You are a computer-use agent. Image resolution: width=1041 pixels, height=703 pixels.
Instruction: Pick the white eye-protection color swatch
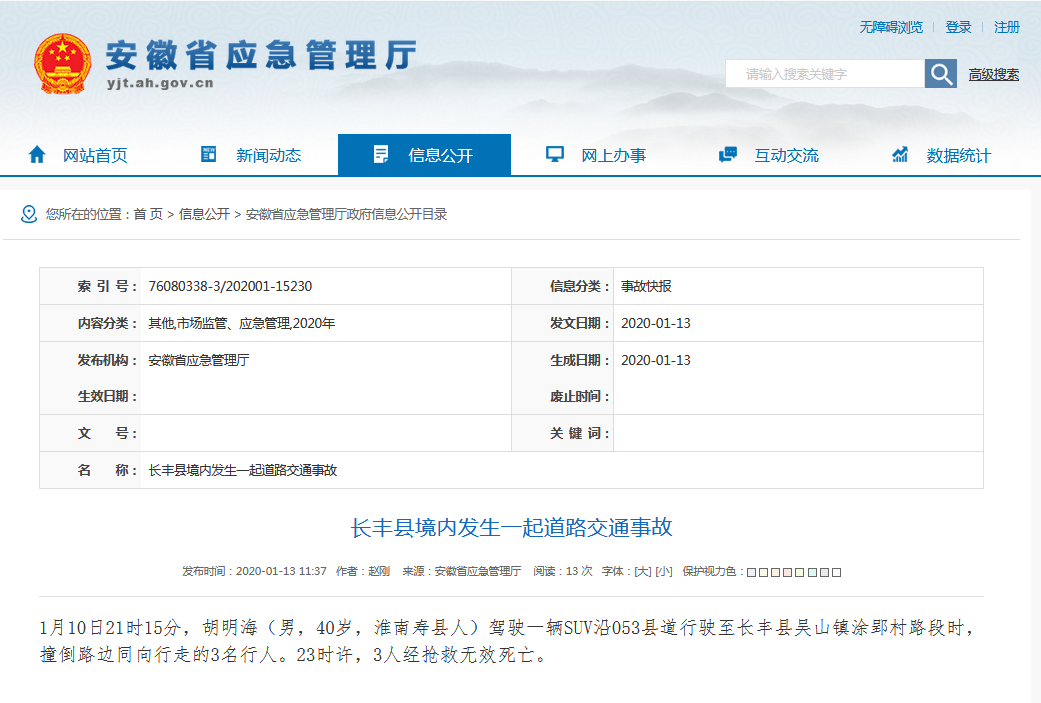point(837,572)
